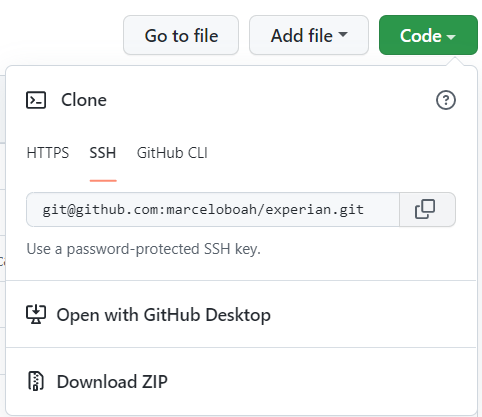The image size is (482, 417).
Task: Switch to the HTTPS clone tab
Action: pyautogui.click(x=48, y=153)
